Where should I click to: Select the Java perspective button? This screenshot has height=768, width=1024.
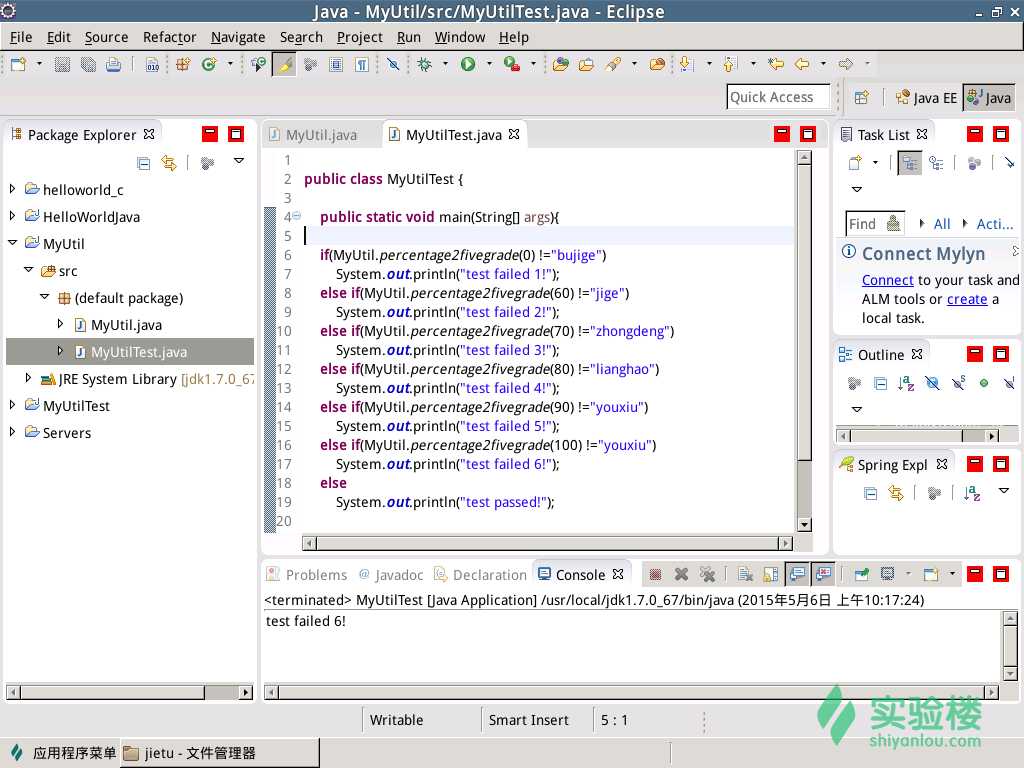click(x=989, y=98)
